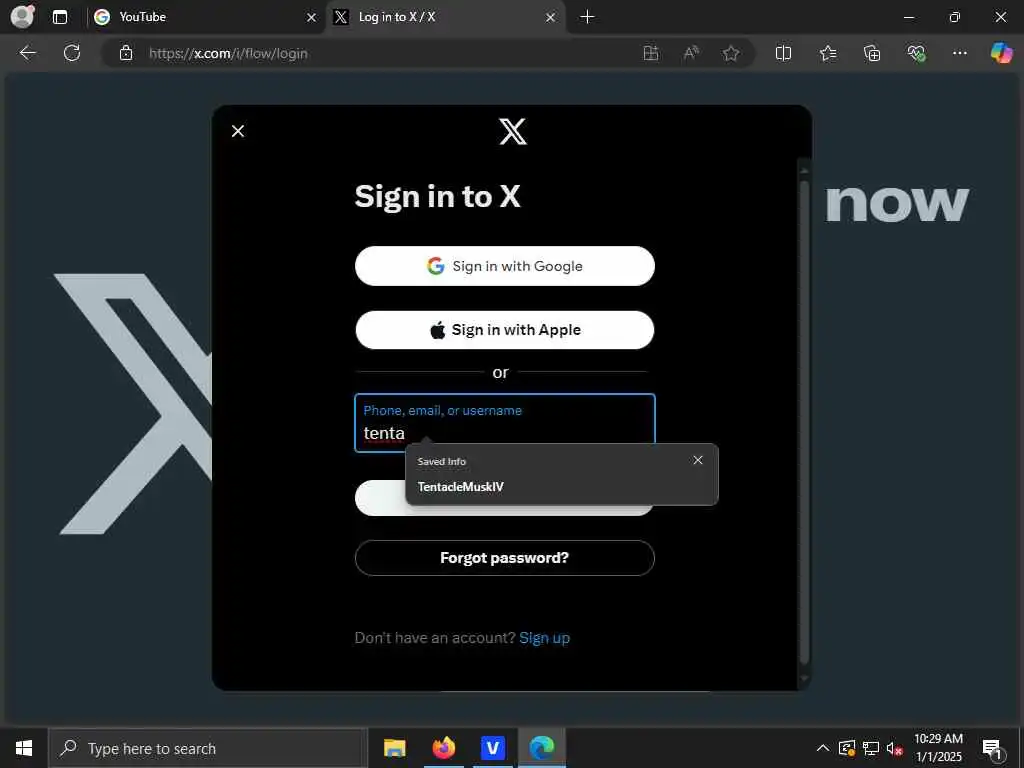Open the notification center icon
The image size is (1024, 768).
point(992,748)
